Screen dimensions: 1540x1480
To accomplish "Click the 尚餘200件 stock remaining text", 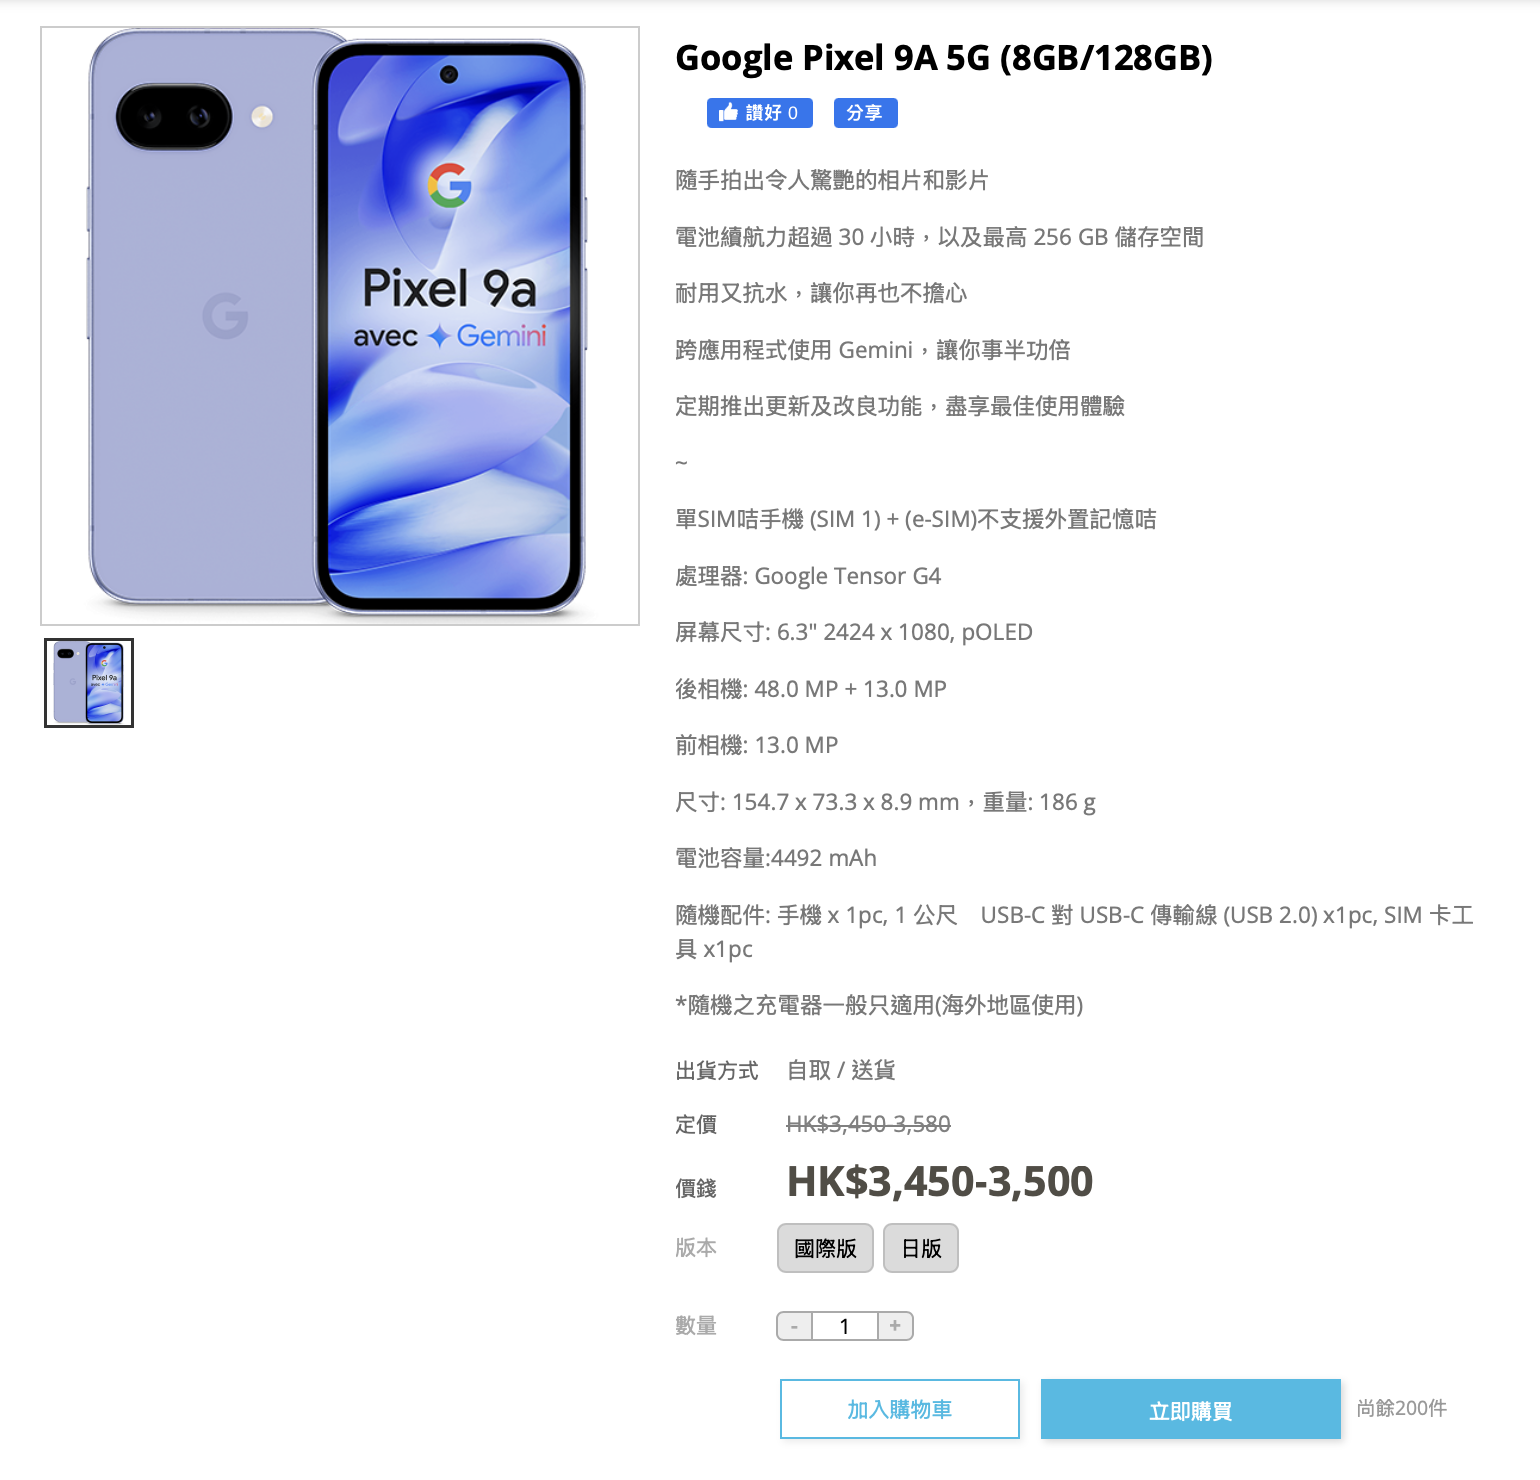I will 1402,1408.
